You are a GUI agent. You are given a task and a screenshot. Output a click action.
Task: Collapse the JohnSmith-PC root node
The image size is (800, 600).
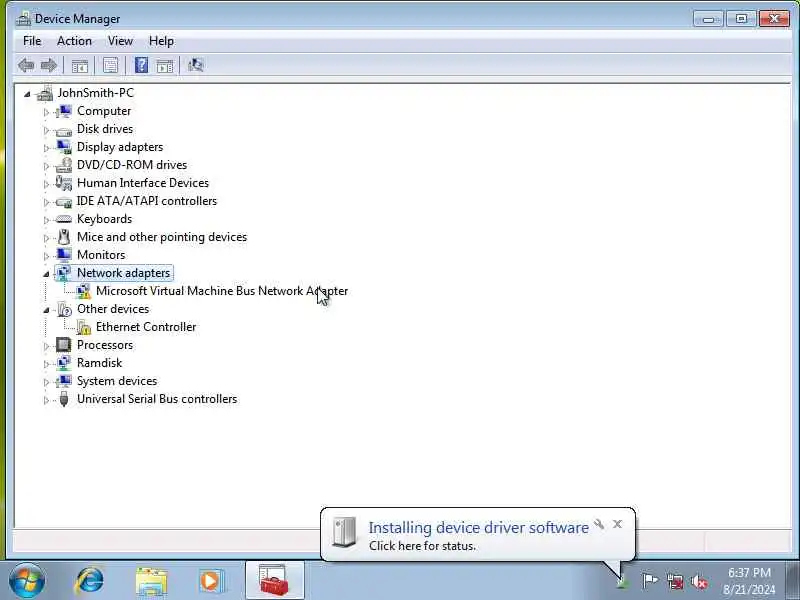[27, 94]
